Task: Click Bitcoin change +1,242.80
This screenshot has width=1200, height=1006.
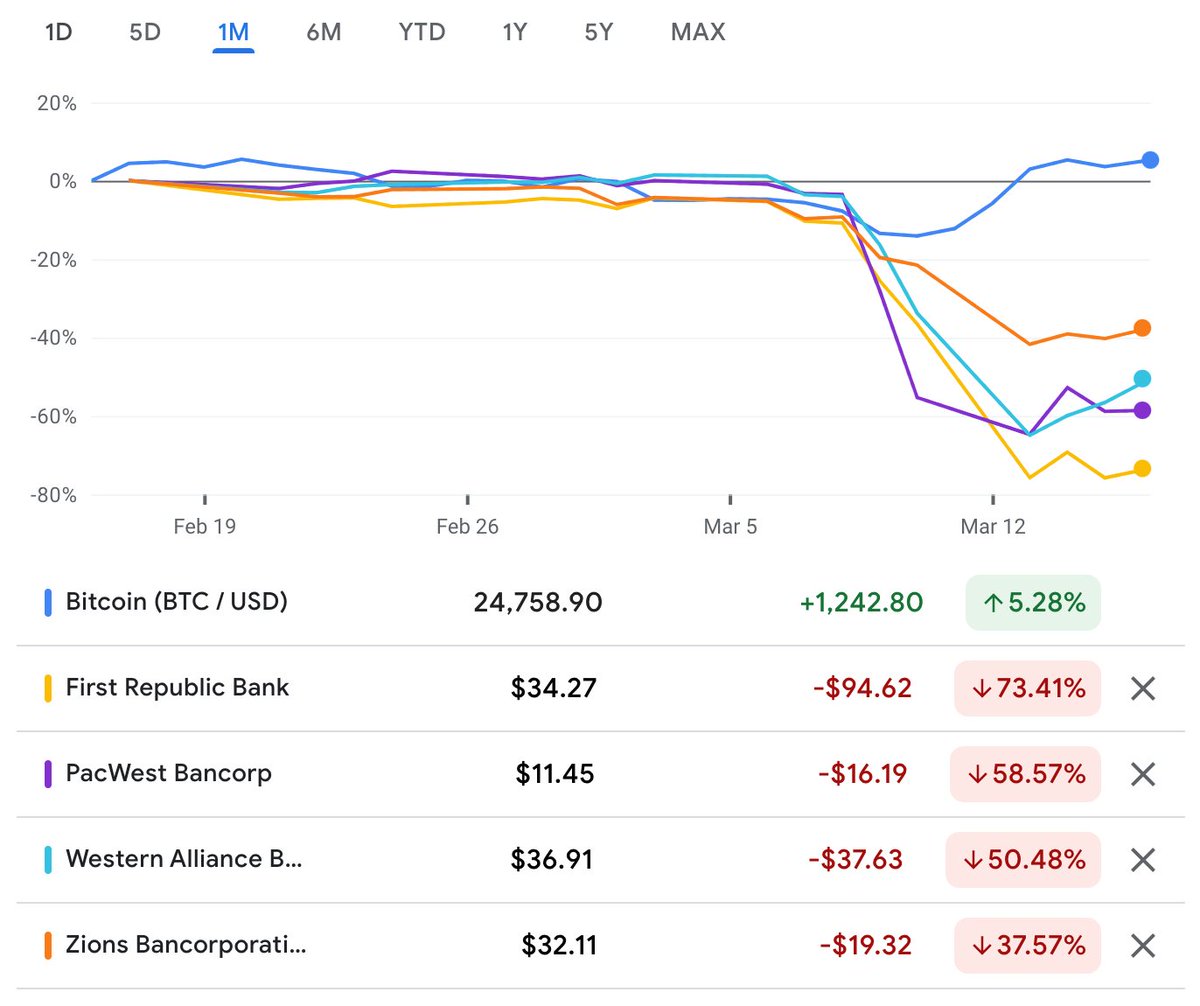Action: 861,602
